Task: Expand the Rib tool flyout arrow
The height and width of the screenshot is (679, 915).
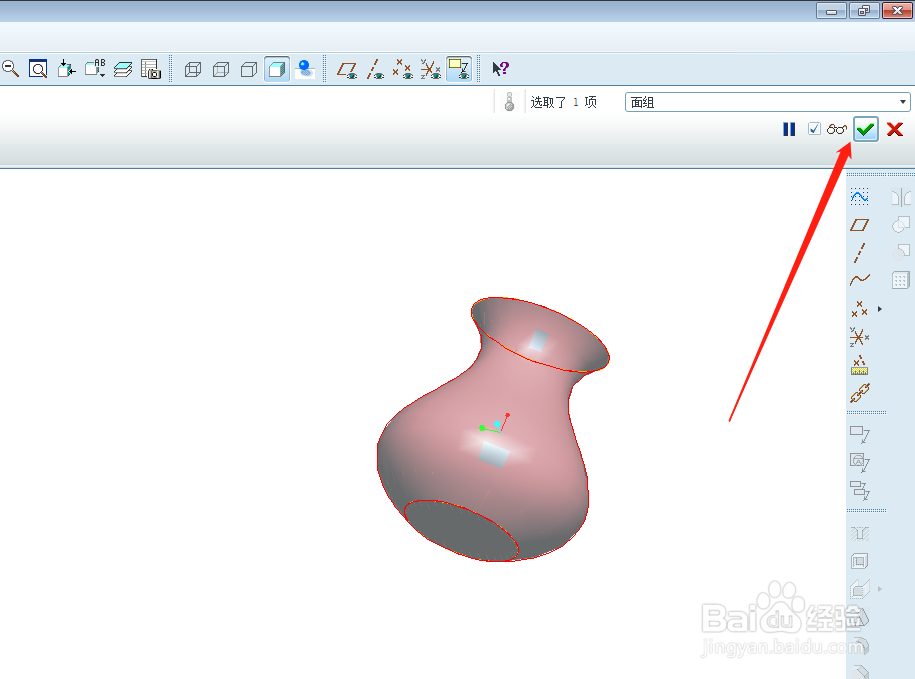Action: pyautogui.click(x=879, y=589)
